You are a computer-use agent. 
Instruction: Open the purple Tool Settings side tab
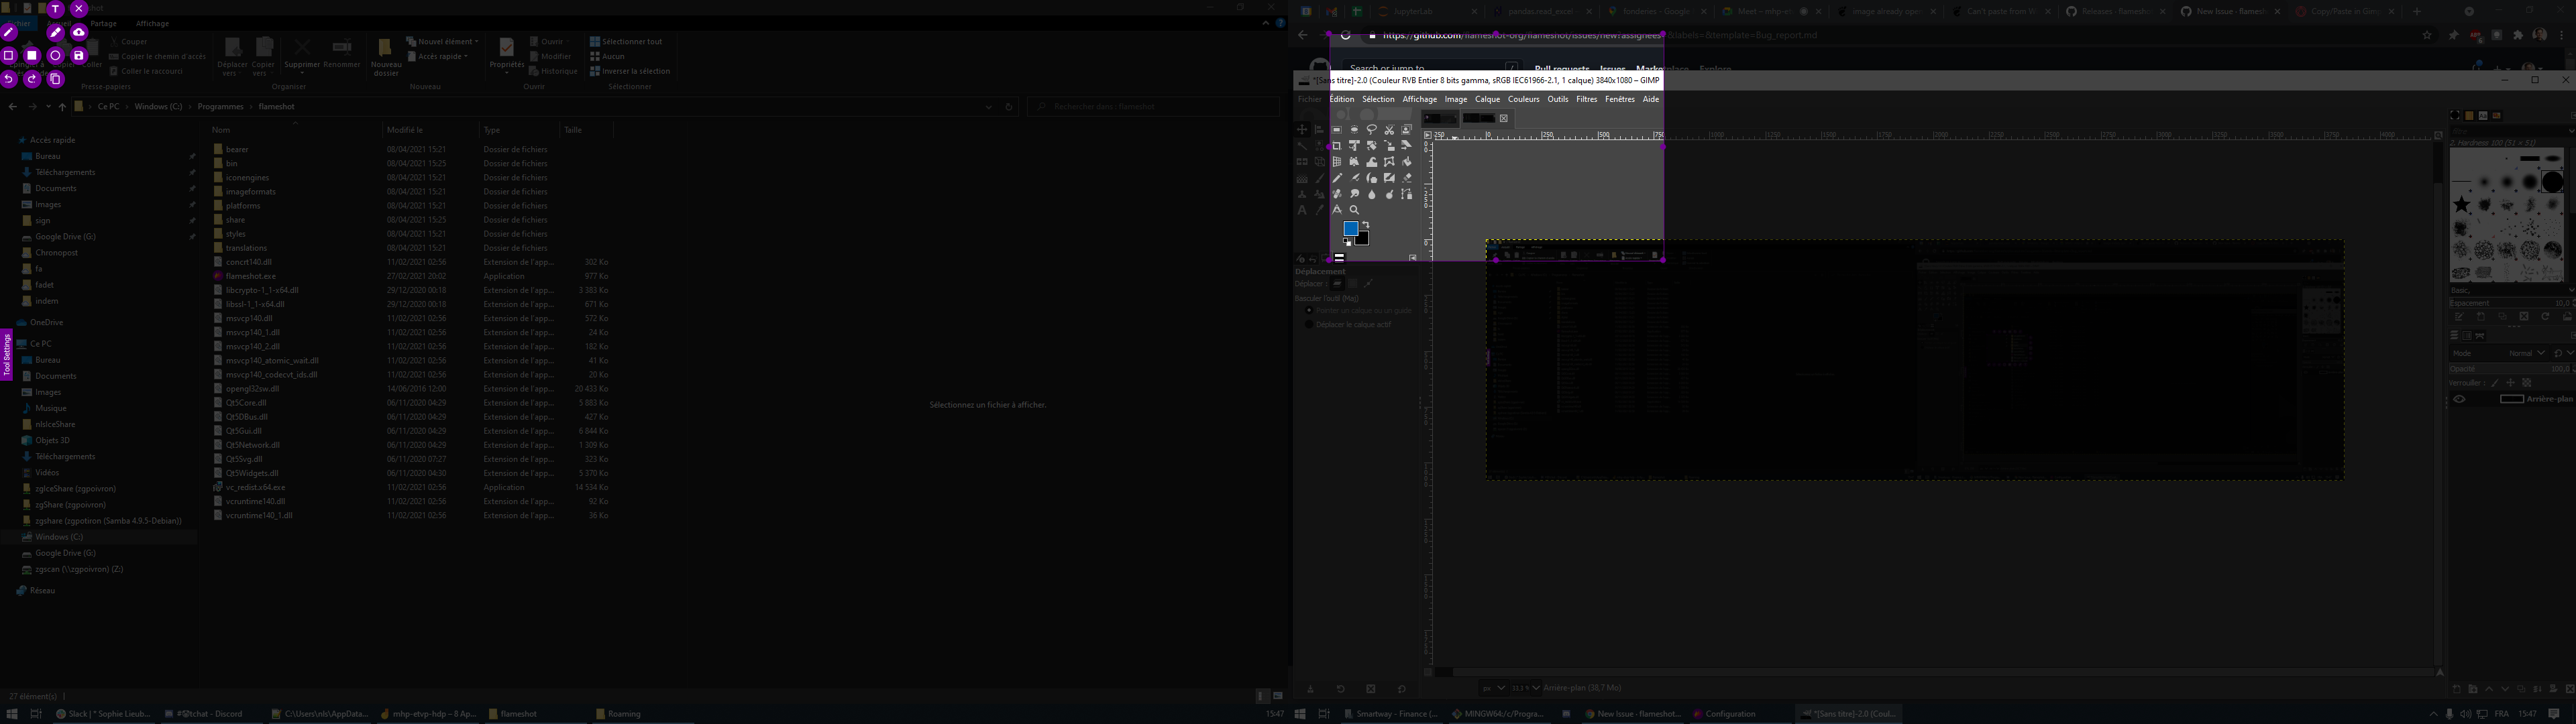tap(6, 356)
